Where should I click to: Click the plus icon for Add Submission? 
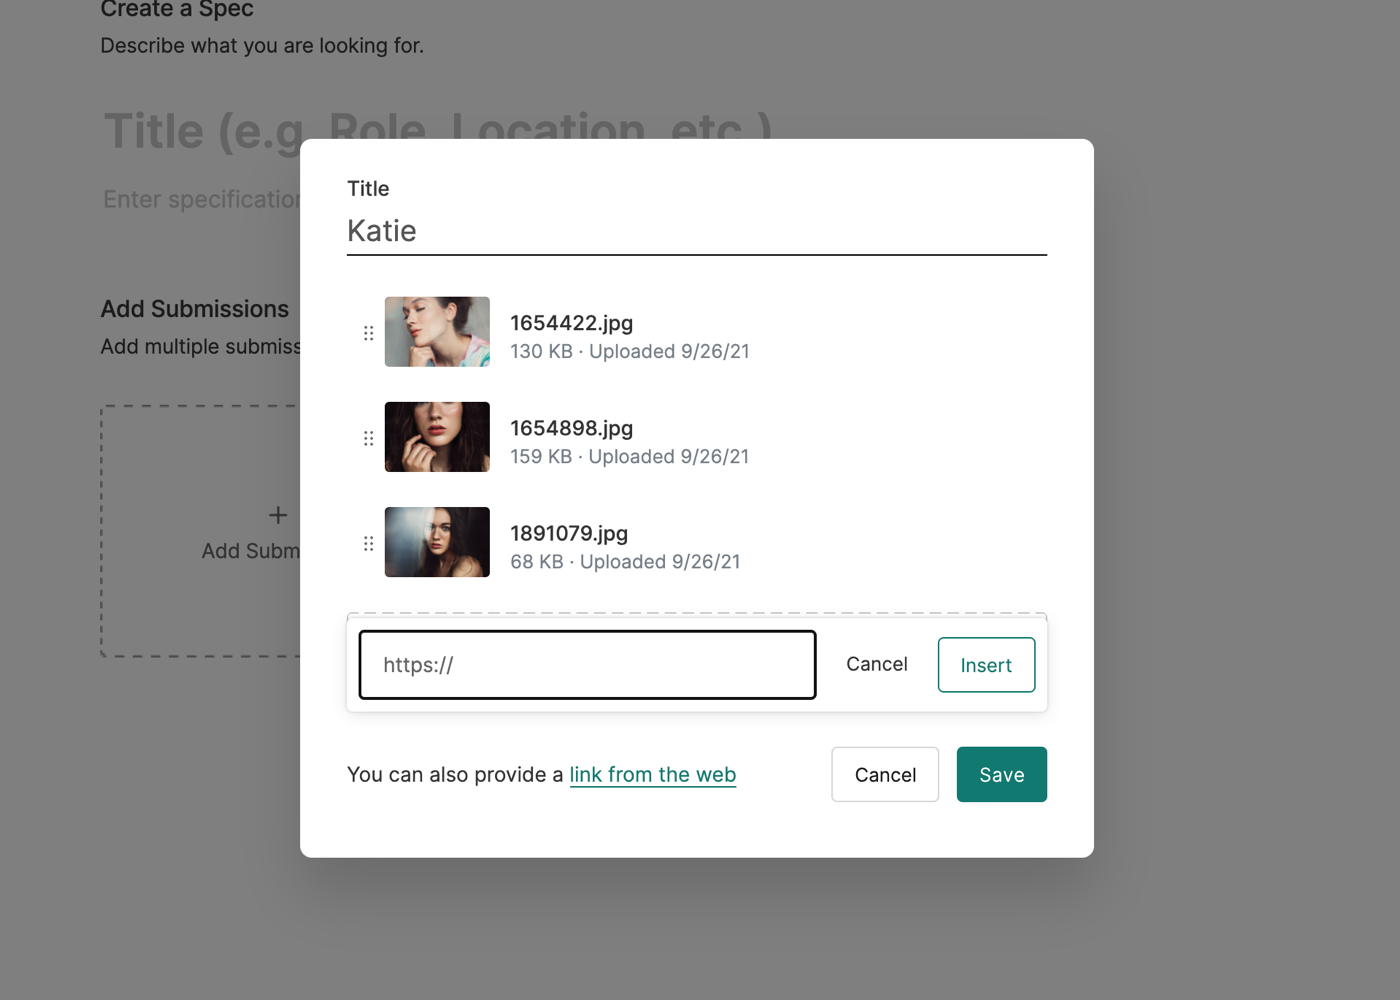click(278, 515)
